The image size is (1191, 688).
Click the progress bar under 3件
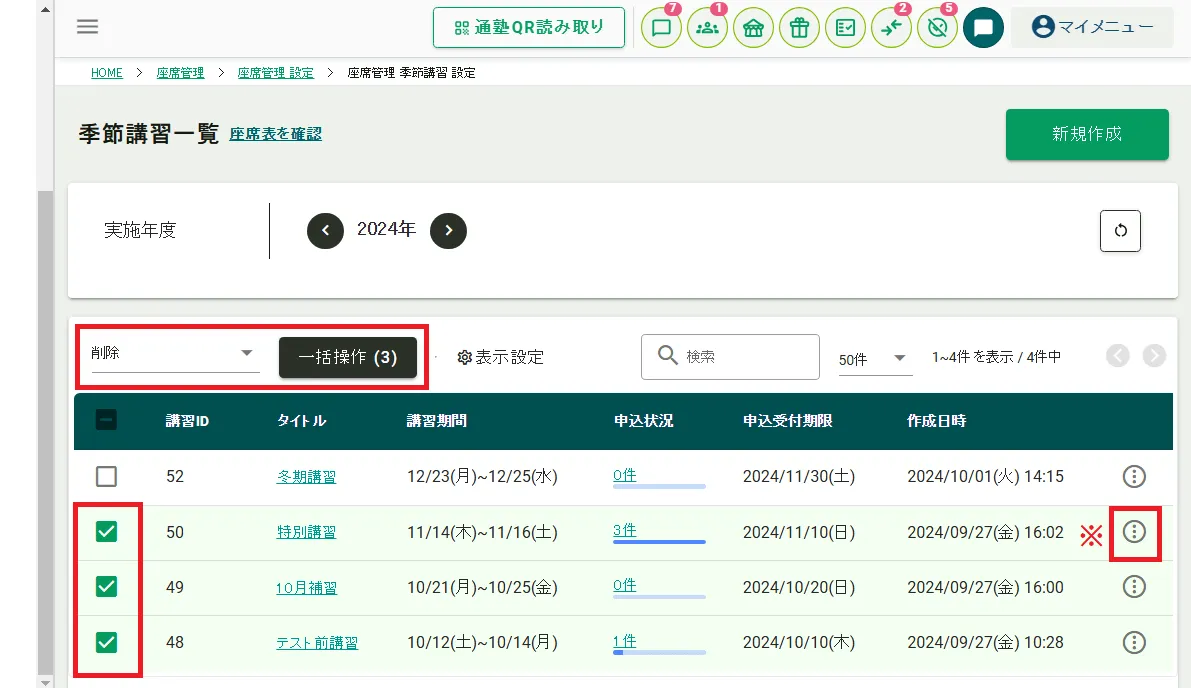point(659,542)
